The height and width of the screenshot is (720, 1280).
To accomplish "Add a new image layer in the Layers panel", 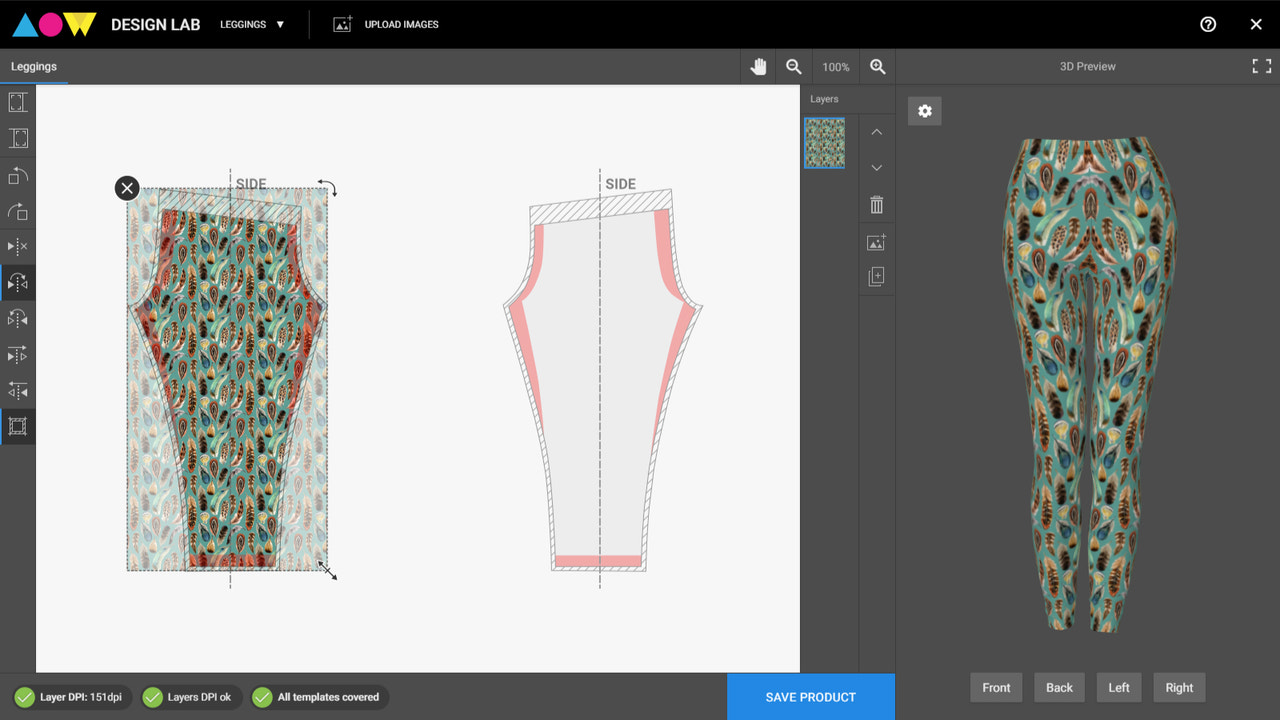I will click(x=876, y=241).
